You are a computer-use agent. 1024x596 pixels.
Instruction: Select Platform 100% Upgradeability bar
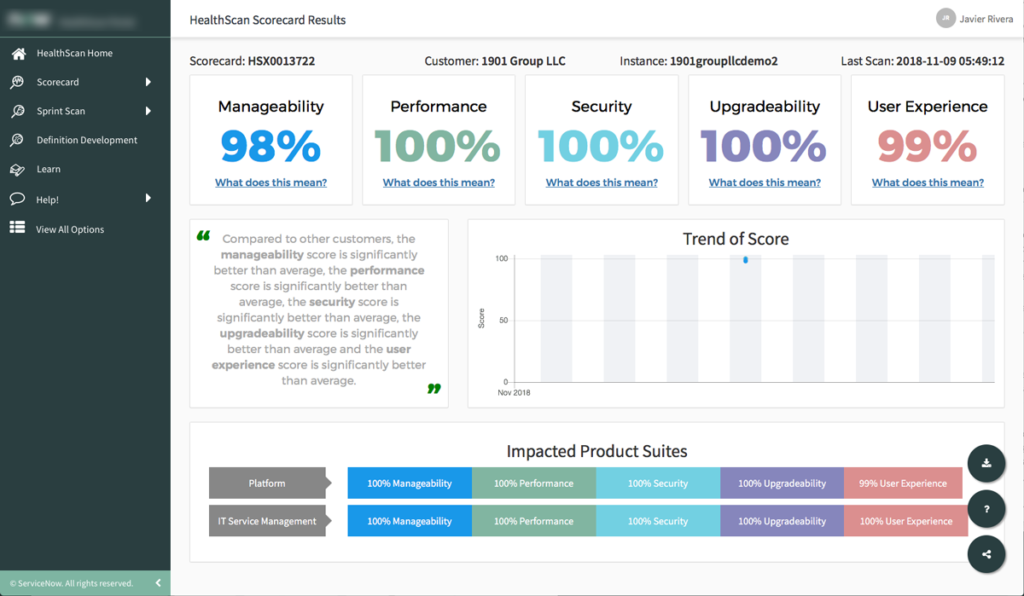pyautogui.click(x=782, y=483)
